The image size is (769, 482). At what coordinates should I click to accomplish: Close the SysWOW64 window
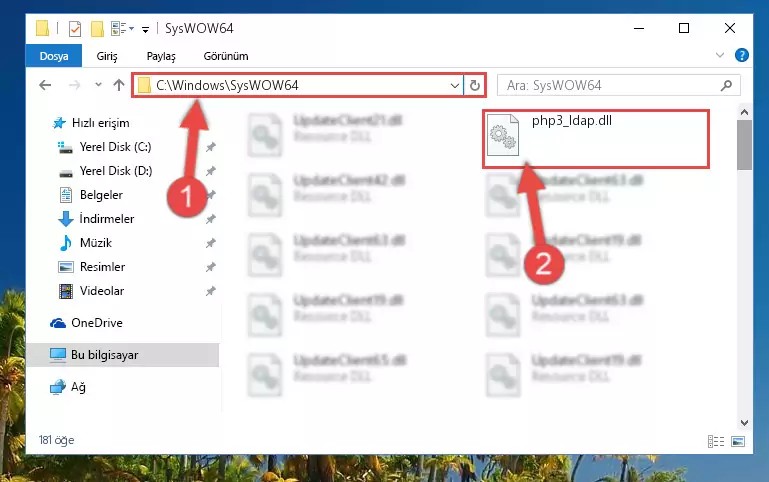pos(730,28)
